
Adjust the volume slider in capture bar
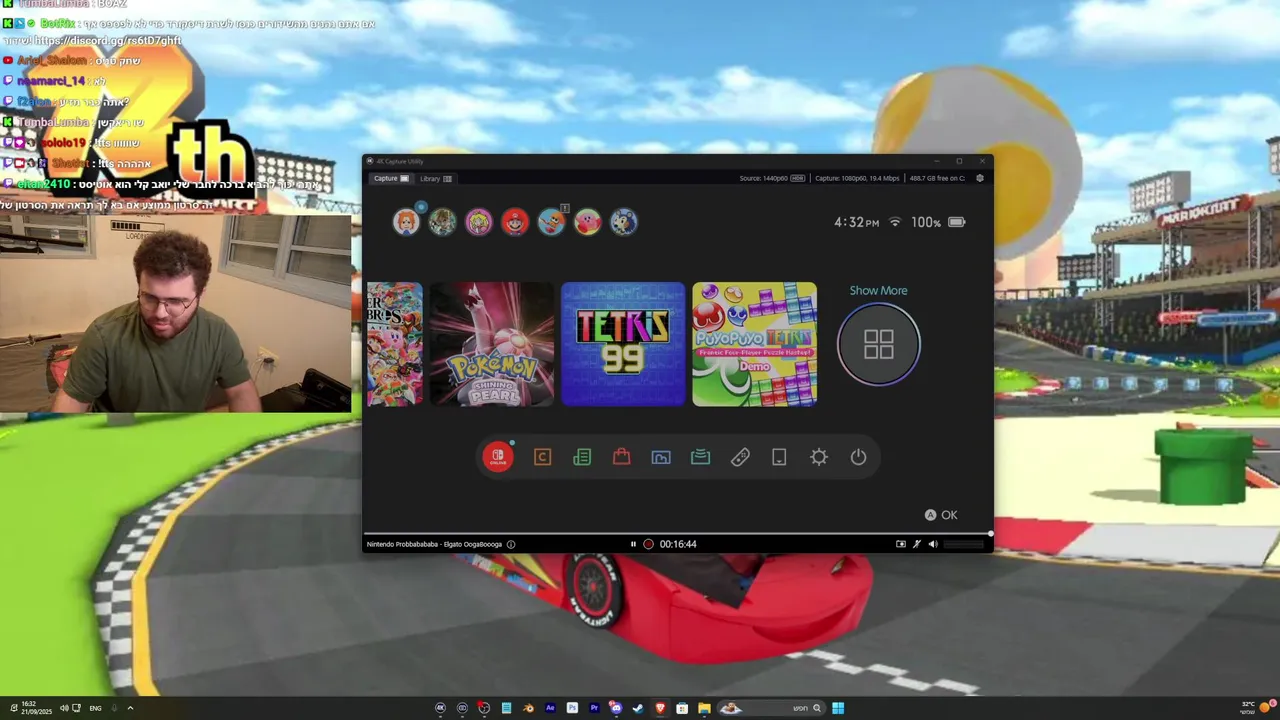coord(964,544)
